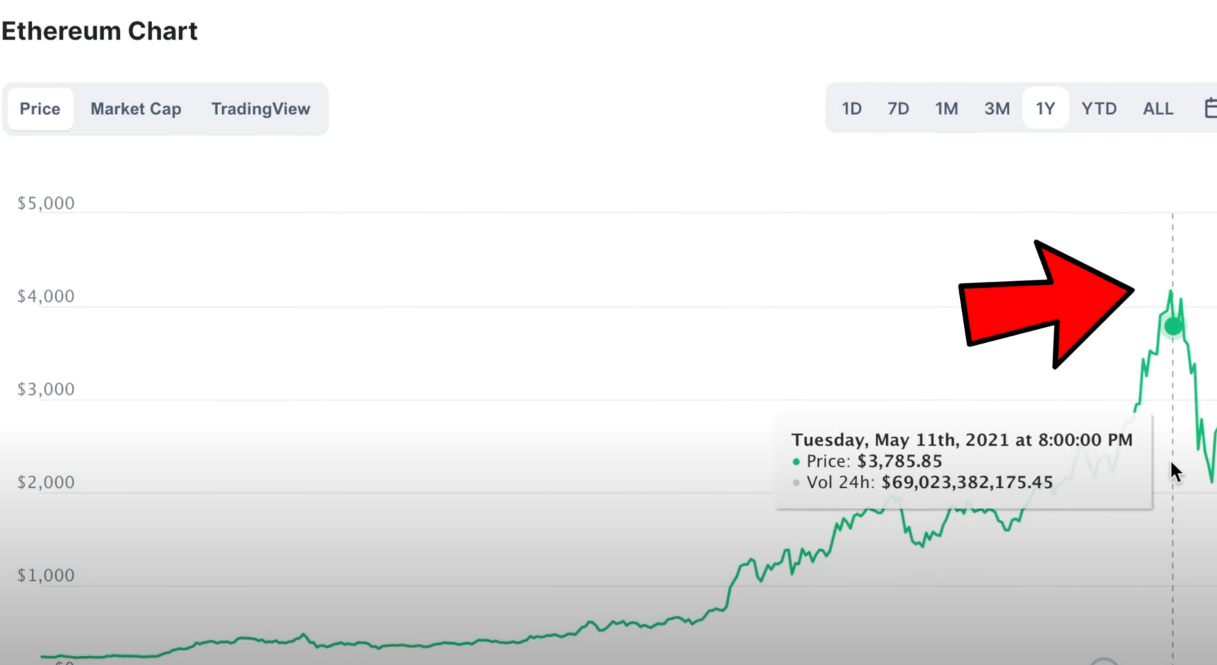Click the green data point marker on chart
The height and width of the screenshot is (665, 1217).
1173,325
